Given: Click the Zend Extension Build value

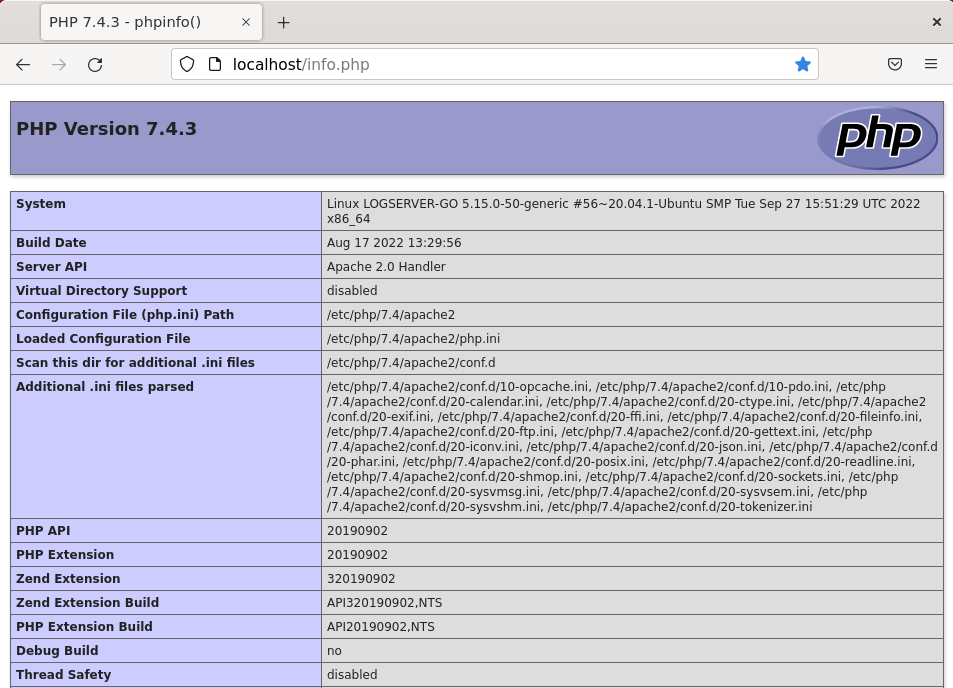Looking at the screenshot, I should 382,603.
